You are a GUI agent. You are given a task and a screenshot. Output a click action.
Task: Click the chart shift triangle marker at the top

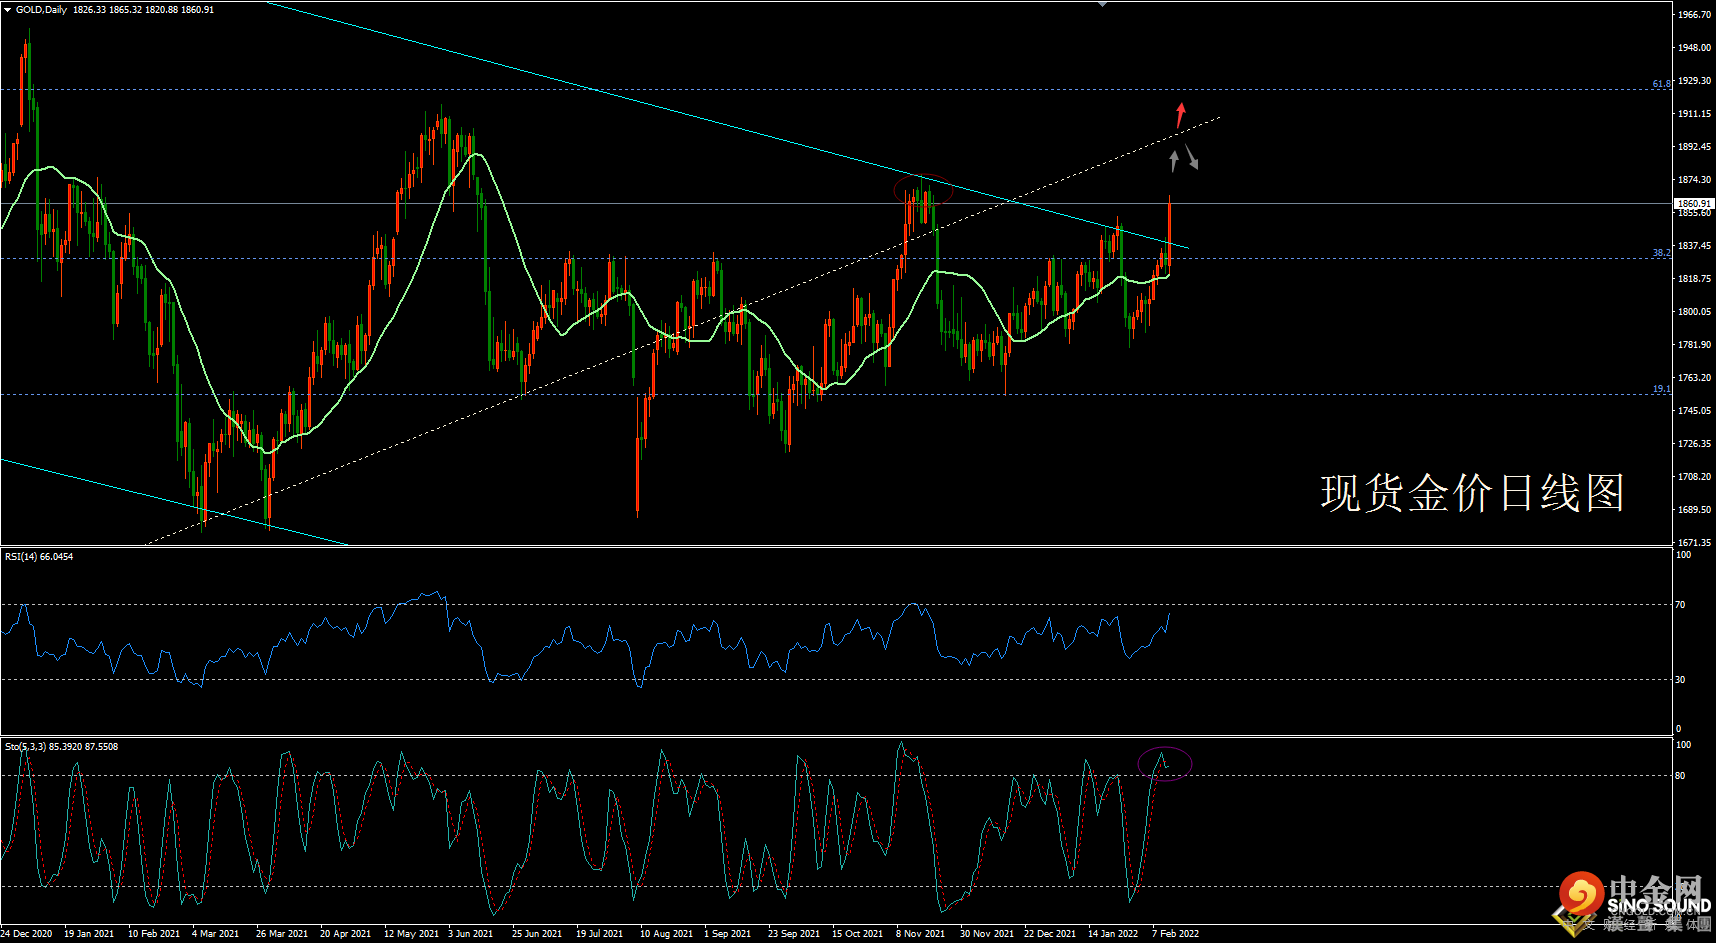(1102, 4)
